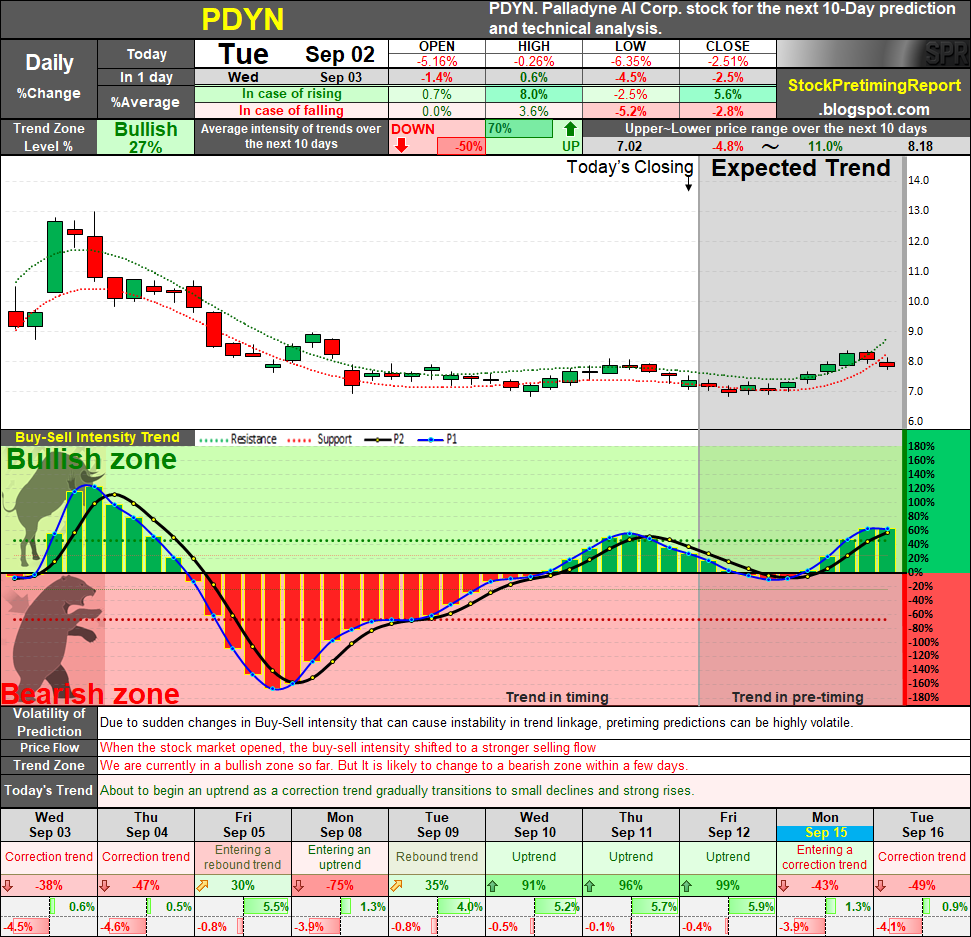Select the Tue Sep 16 column header
Screen dimensions: 971x937
pos(922,825)
